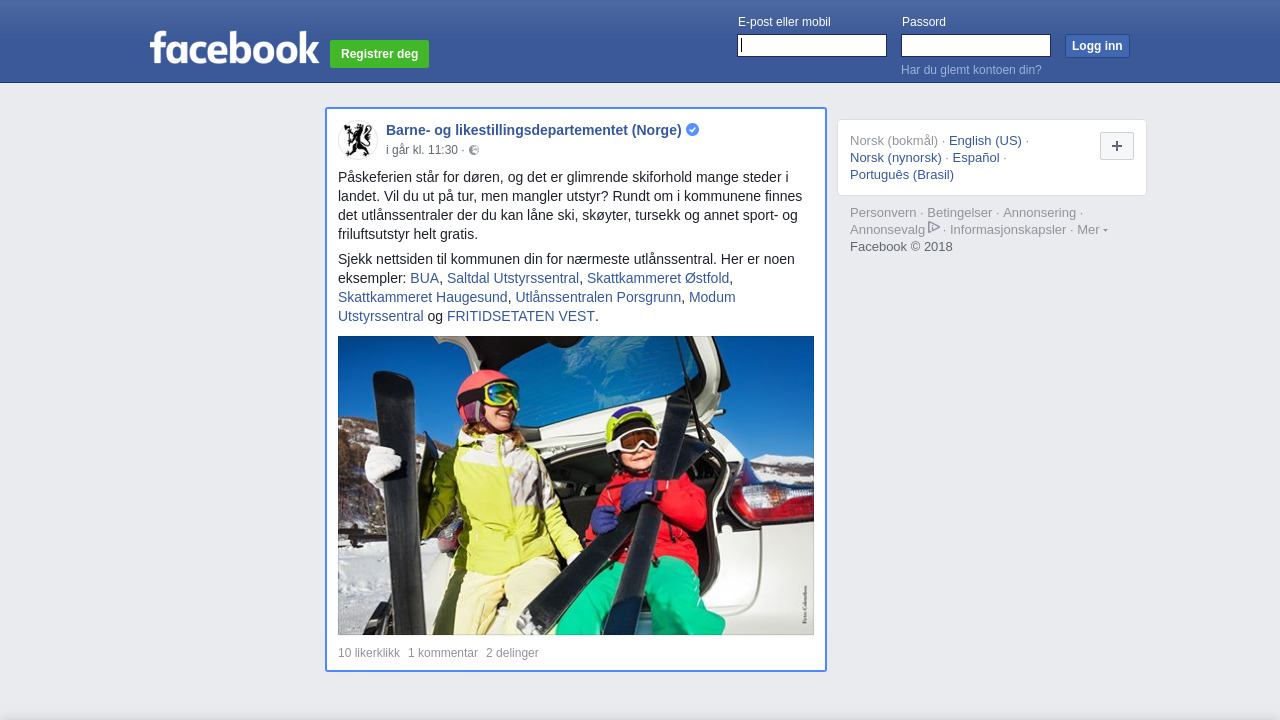Open the skiing children photo
Image resolution: width=1280 pixels, height=720 pixels.
[x=575, y=485]
